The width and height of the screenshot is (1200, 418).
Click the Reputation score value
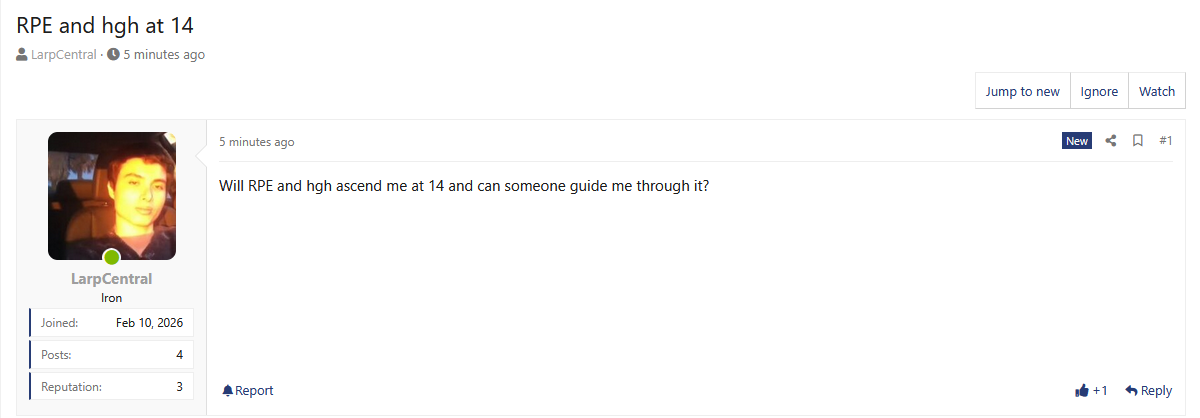pyautogui.click(x=179, y=386)
